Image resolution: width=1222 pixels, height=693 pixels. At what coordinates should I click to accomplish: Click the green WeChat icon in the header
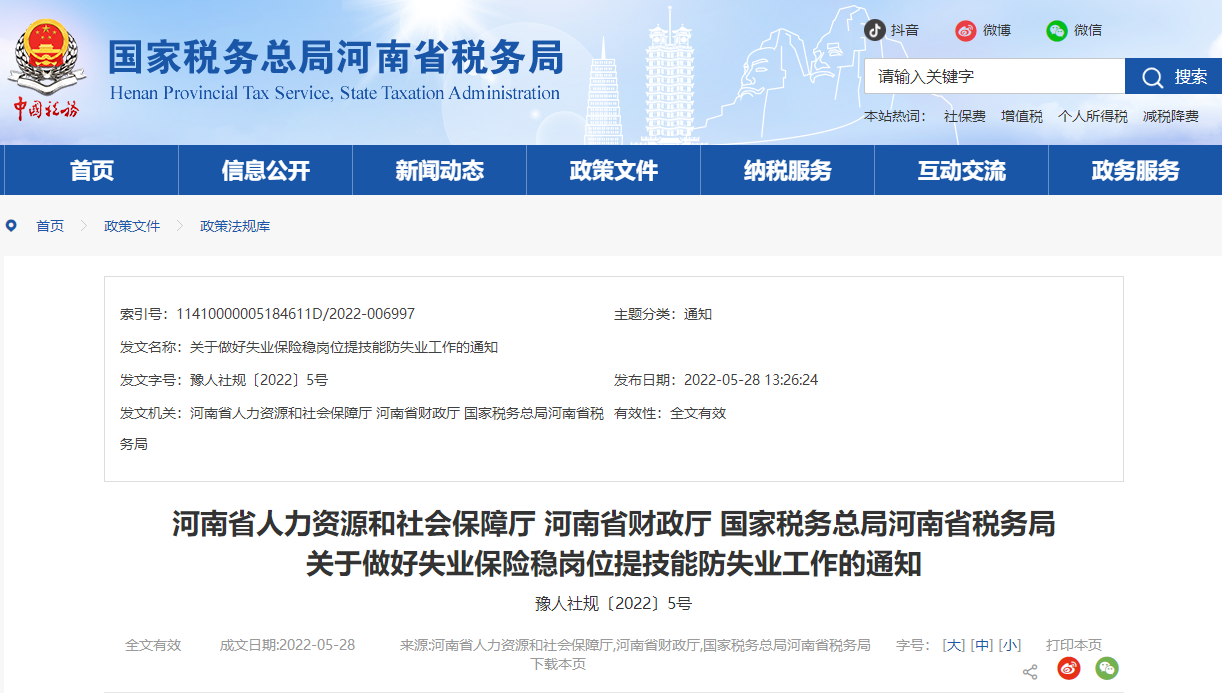pos(1056,31)
